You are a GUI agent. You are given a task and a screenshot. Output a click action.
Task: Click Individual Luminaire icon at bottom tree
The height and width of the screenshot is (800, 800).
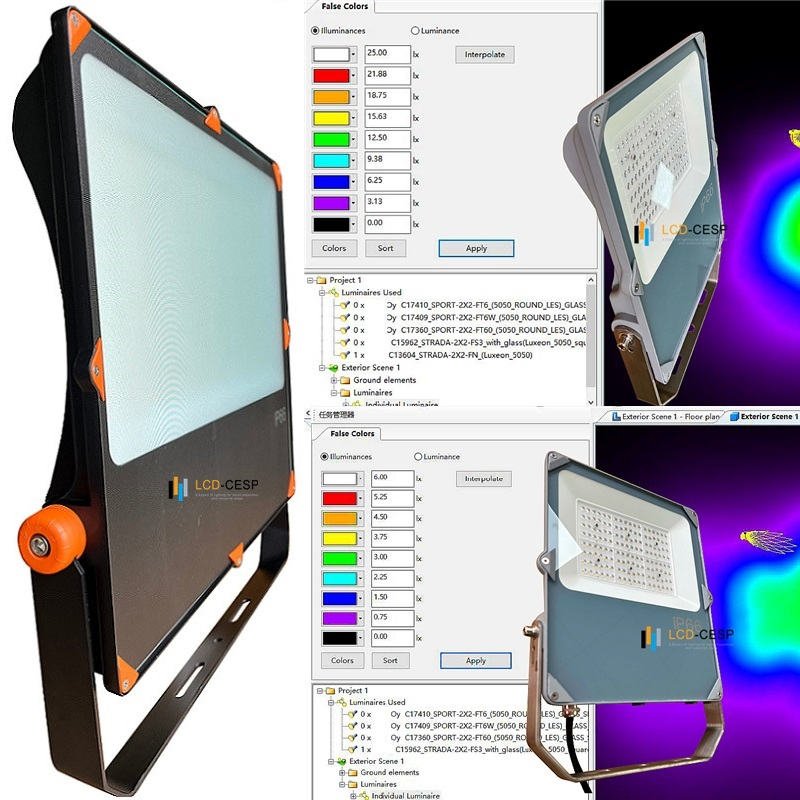pyautogui.click(x=364, y=796)
